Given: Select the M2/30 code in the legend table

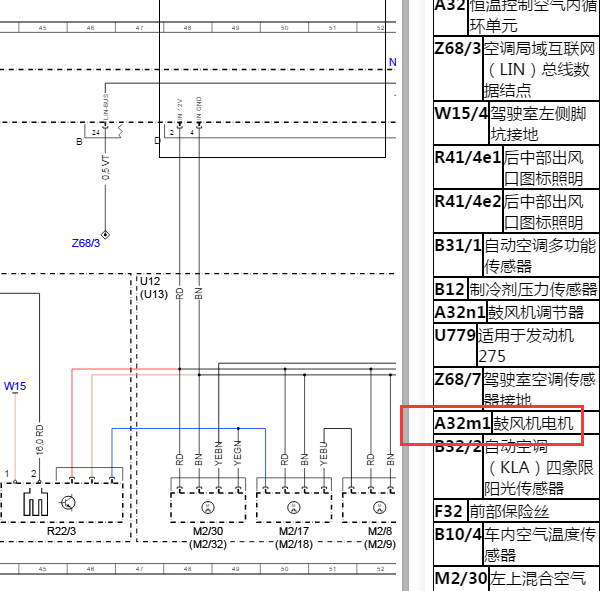Looking at the screenshot, I should click(461, 578).
